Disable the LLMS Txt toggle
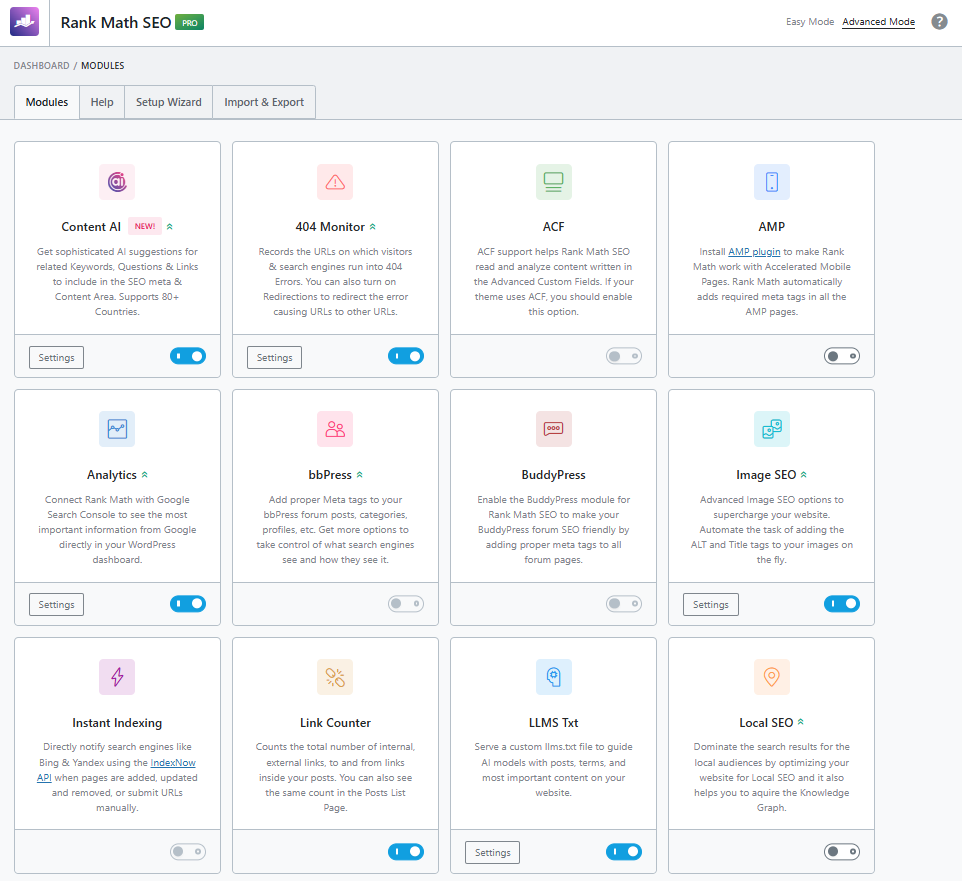This screenshot has width=962, height=881. pyautogui.click(x=624, y=852)
